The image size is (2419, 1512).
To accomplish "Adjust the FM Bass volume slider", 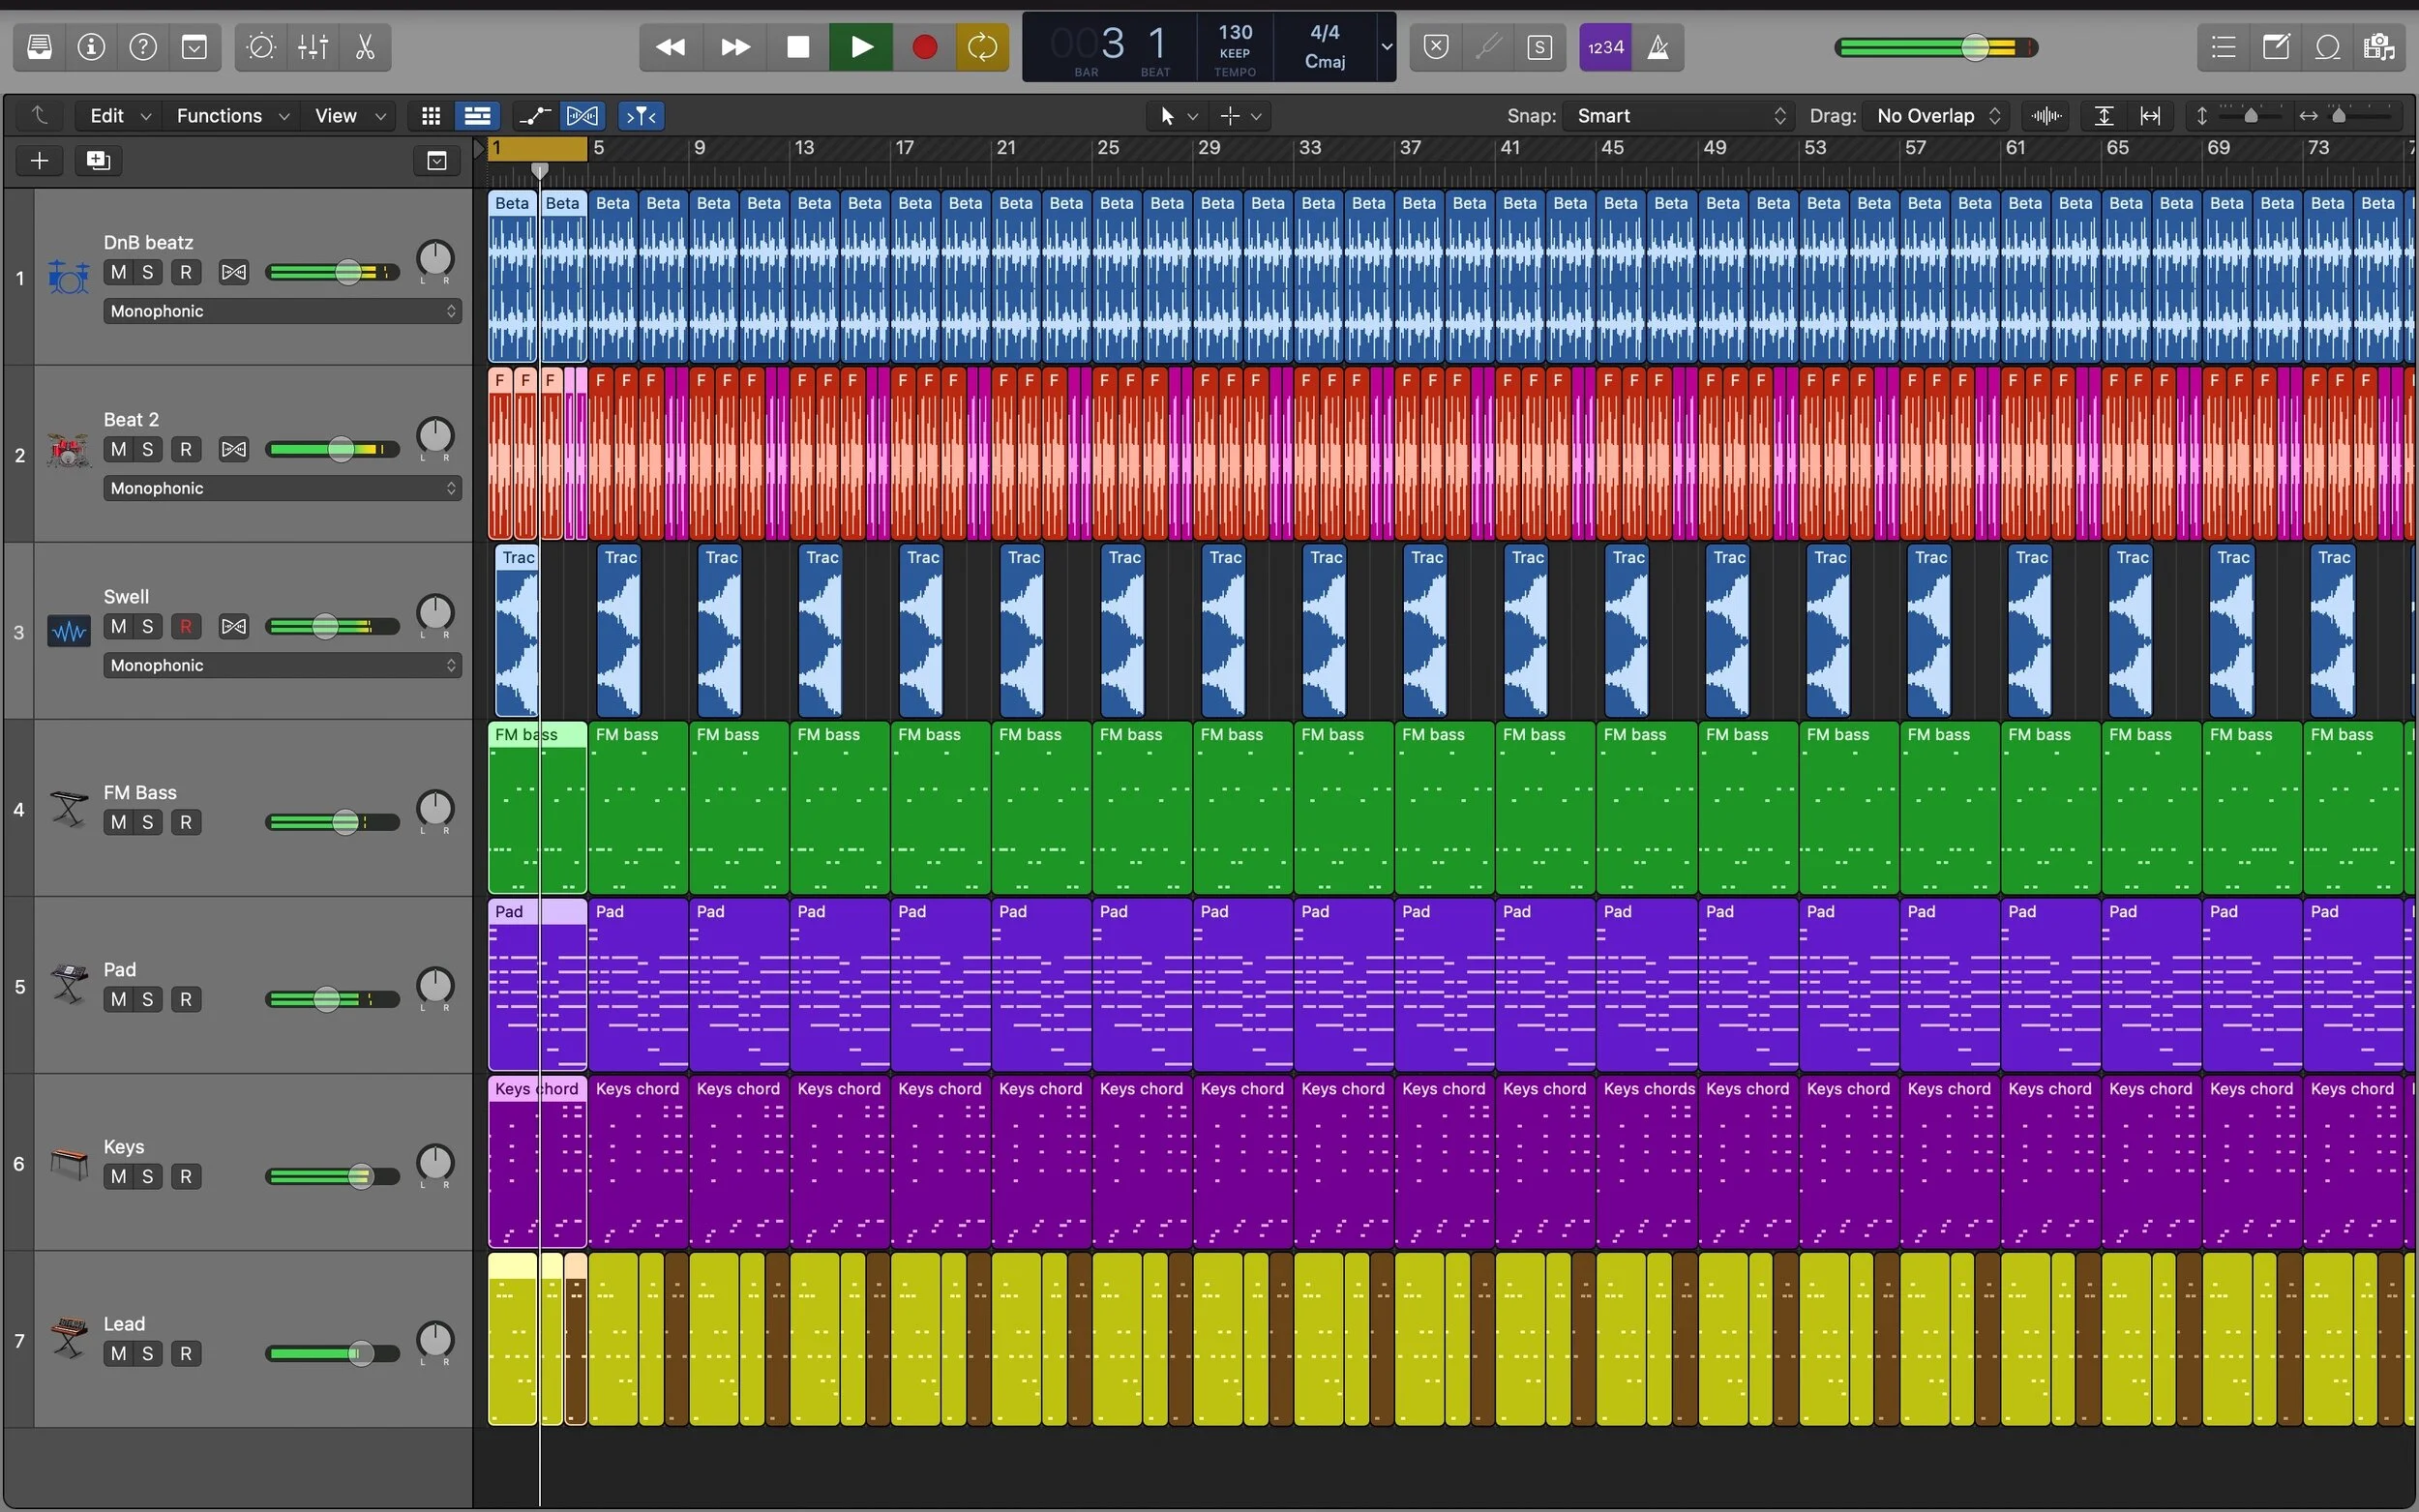I will tap(345, 822).
